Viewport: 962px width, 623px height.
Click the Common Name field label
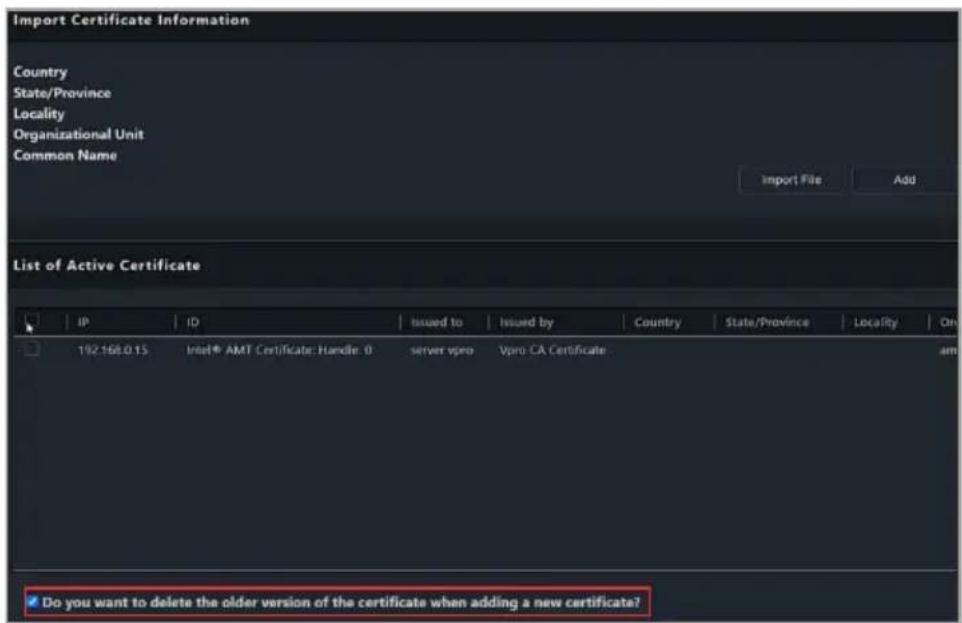pyautogui.click(x=65, y=155)
